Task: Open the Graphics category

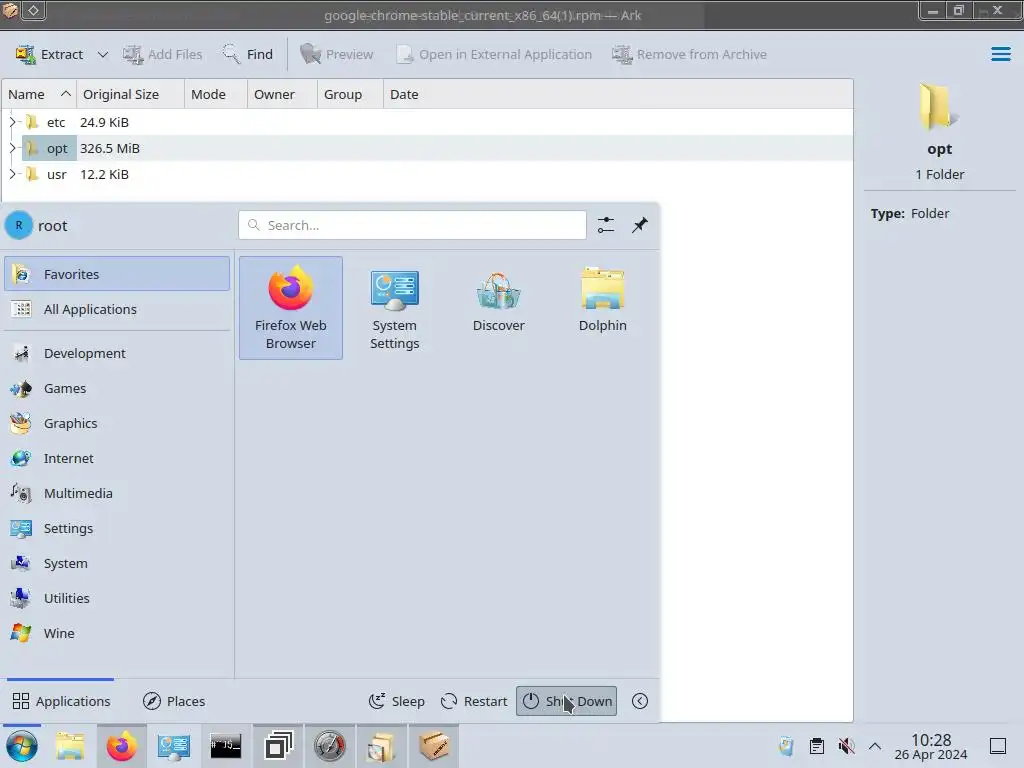Action: point(117,423)
